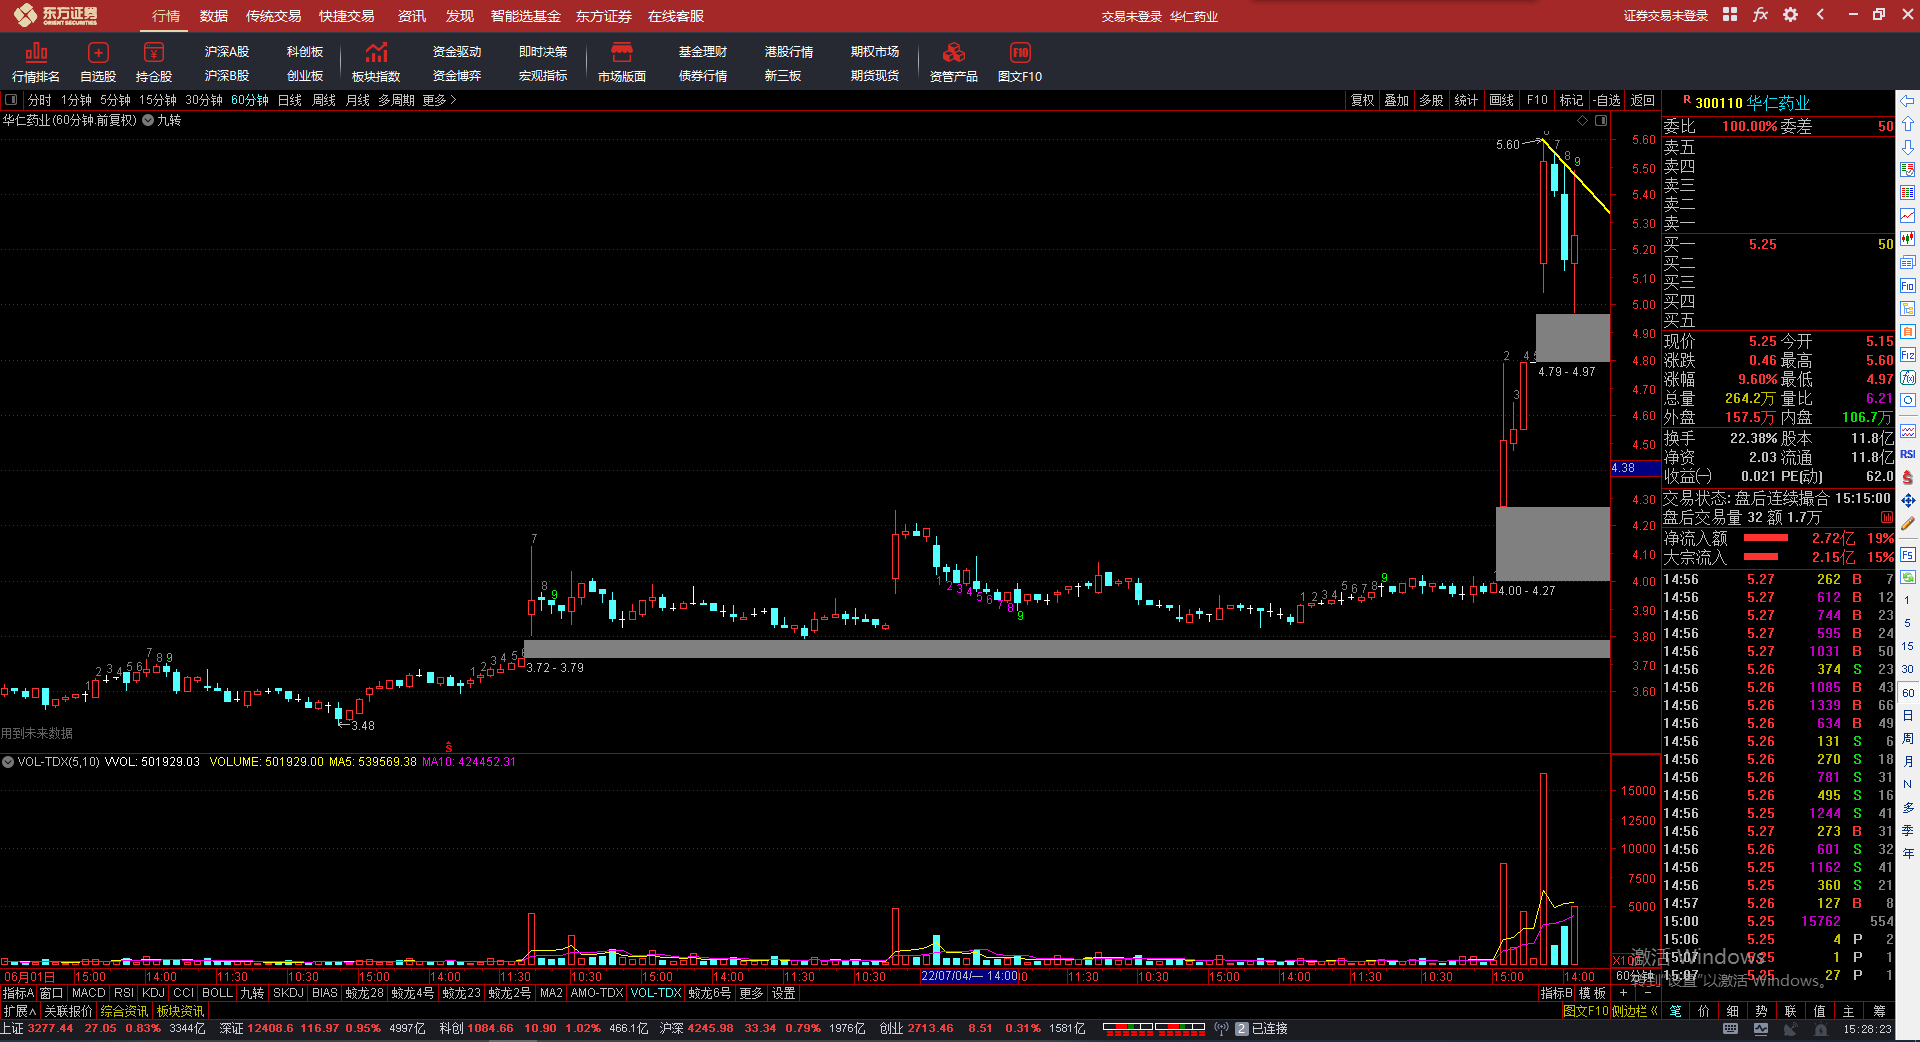Viewport: 1920px width, 1042px height.
Task: Click the keyboard icon in status bar
Action: coord(1731,1029)
